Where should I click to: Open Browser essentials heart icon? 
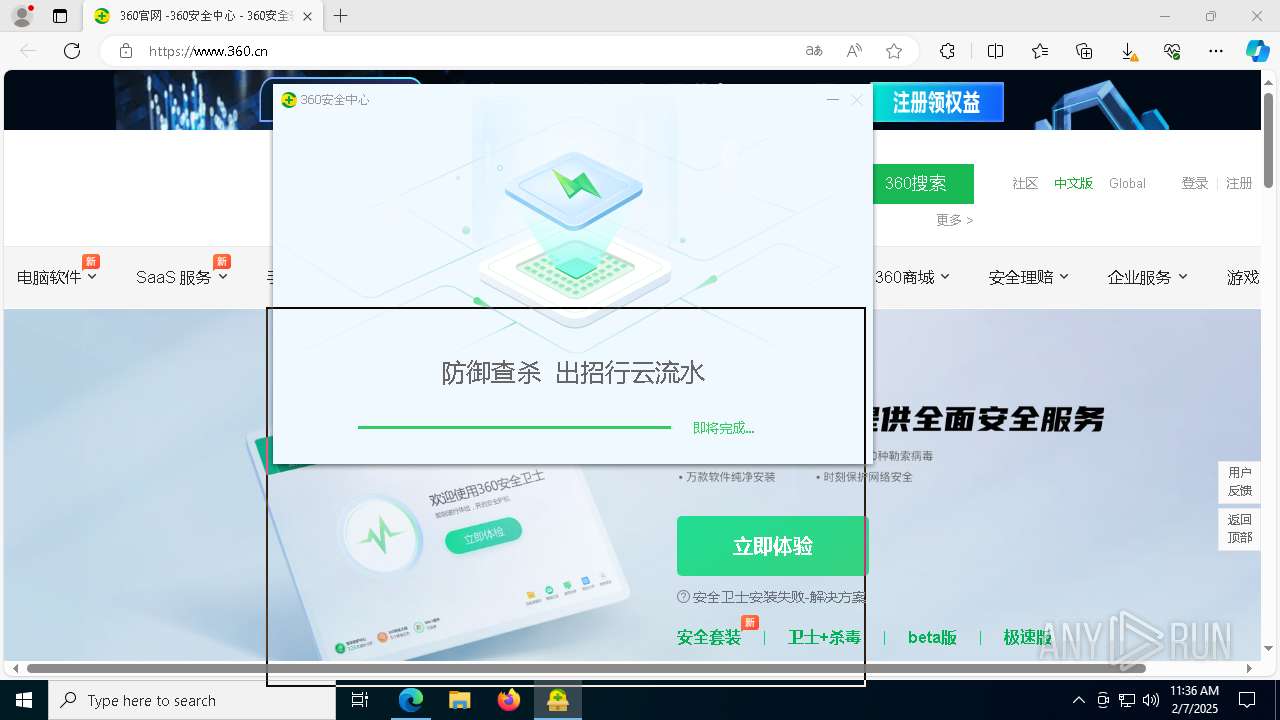pos(1172,51)
